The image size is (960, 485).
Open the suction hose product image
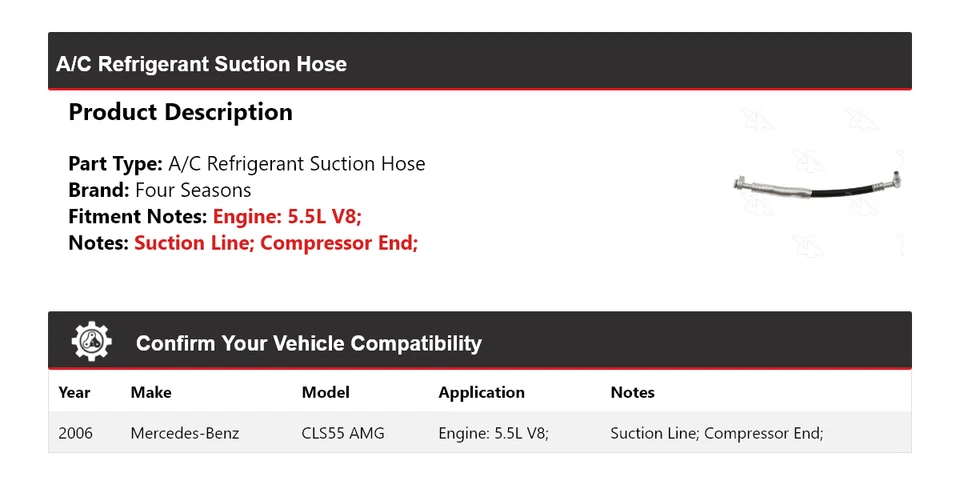pyautogui.click(x=821, y=185)
